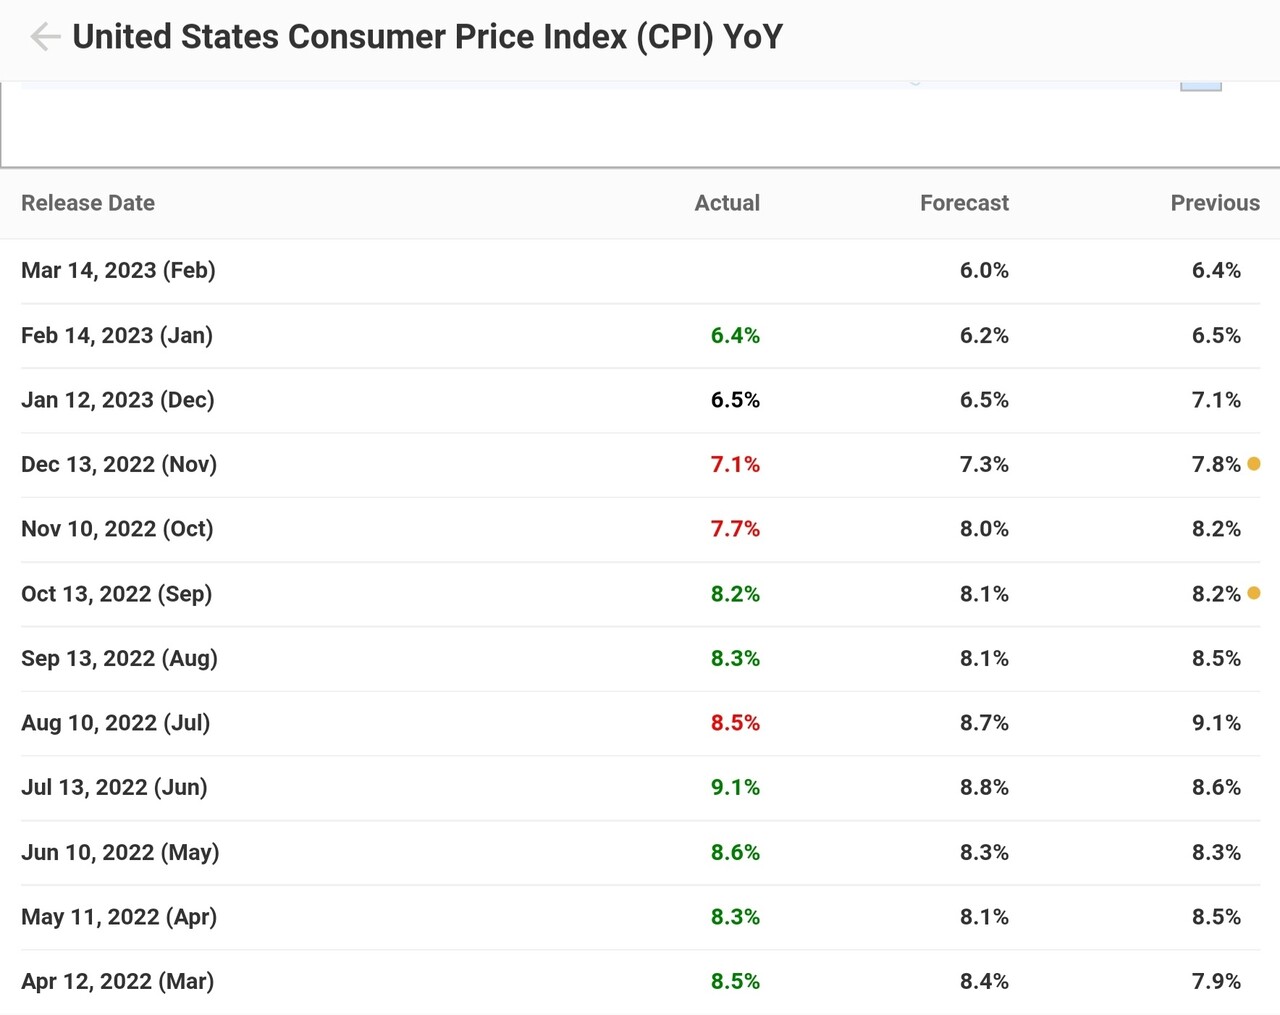Click the red 7.1% actual value for November
Viewport: 1280px width, 1015px height.
(x=735, y=464)
